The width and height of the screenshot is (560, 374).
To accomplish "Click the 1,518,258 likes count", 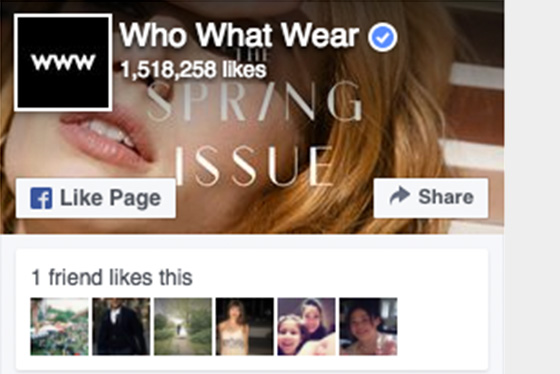I will coord(193,69).
